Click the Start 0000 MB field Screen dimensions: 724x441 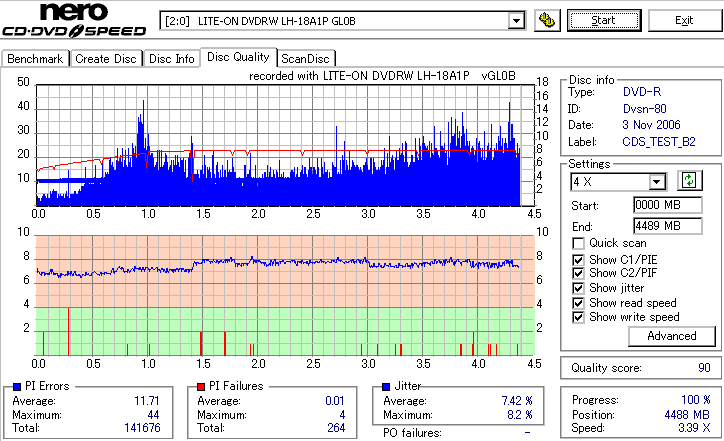(x=668, y=205)
